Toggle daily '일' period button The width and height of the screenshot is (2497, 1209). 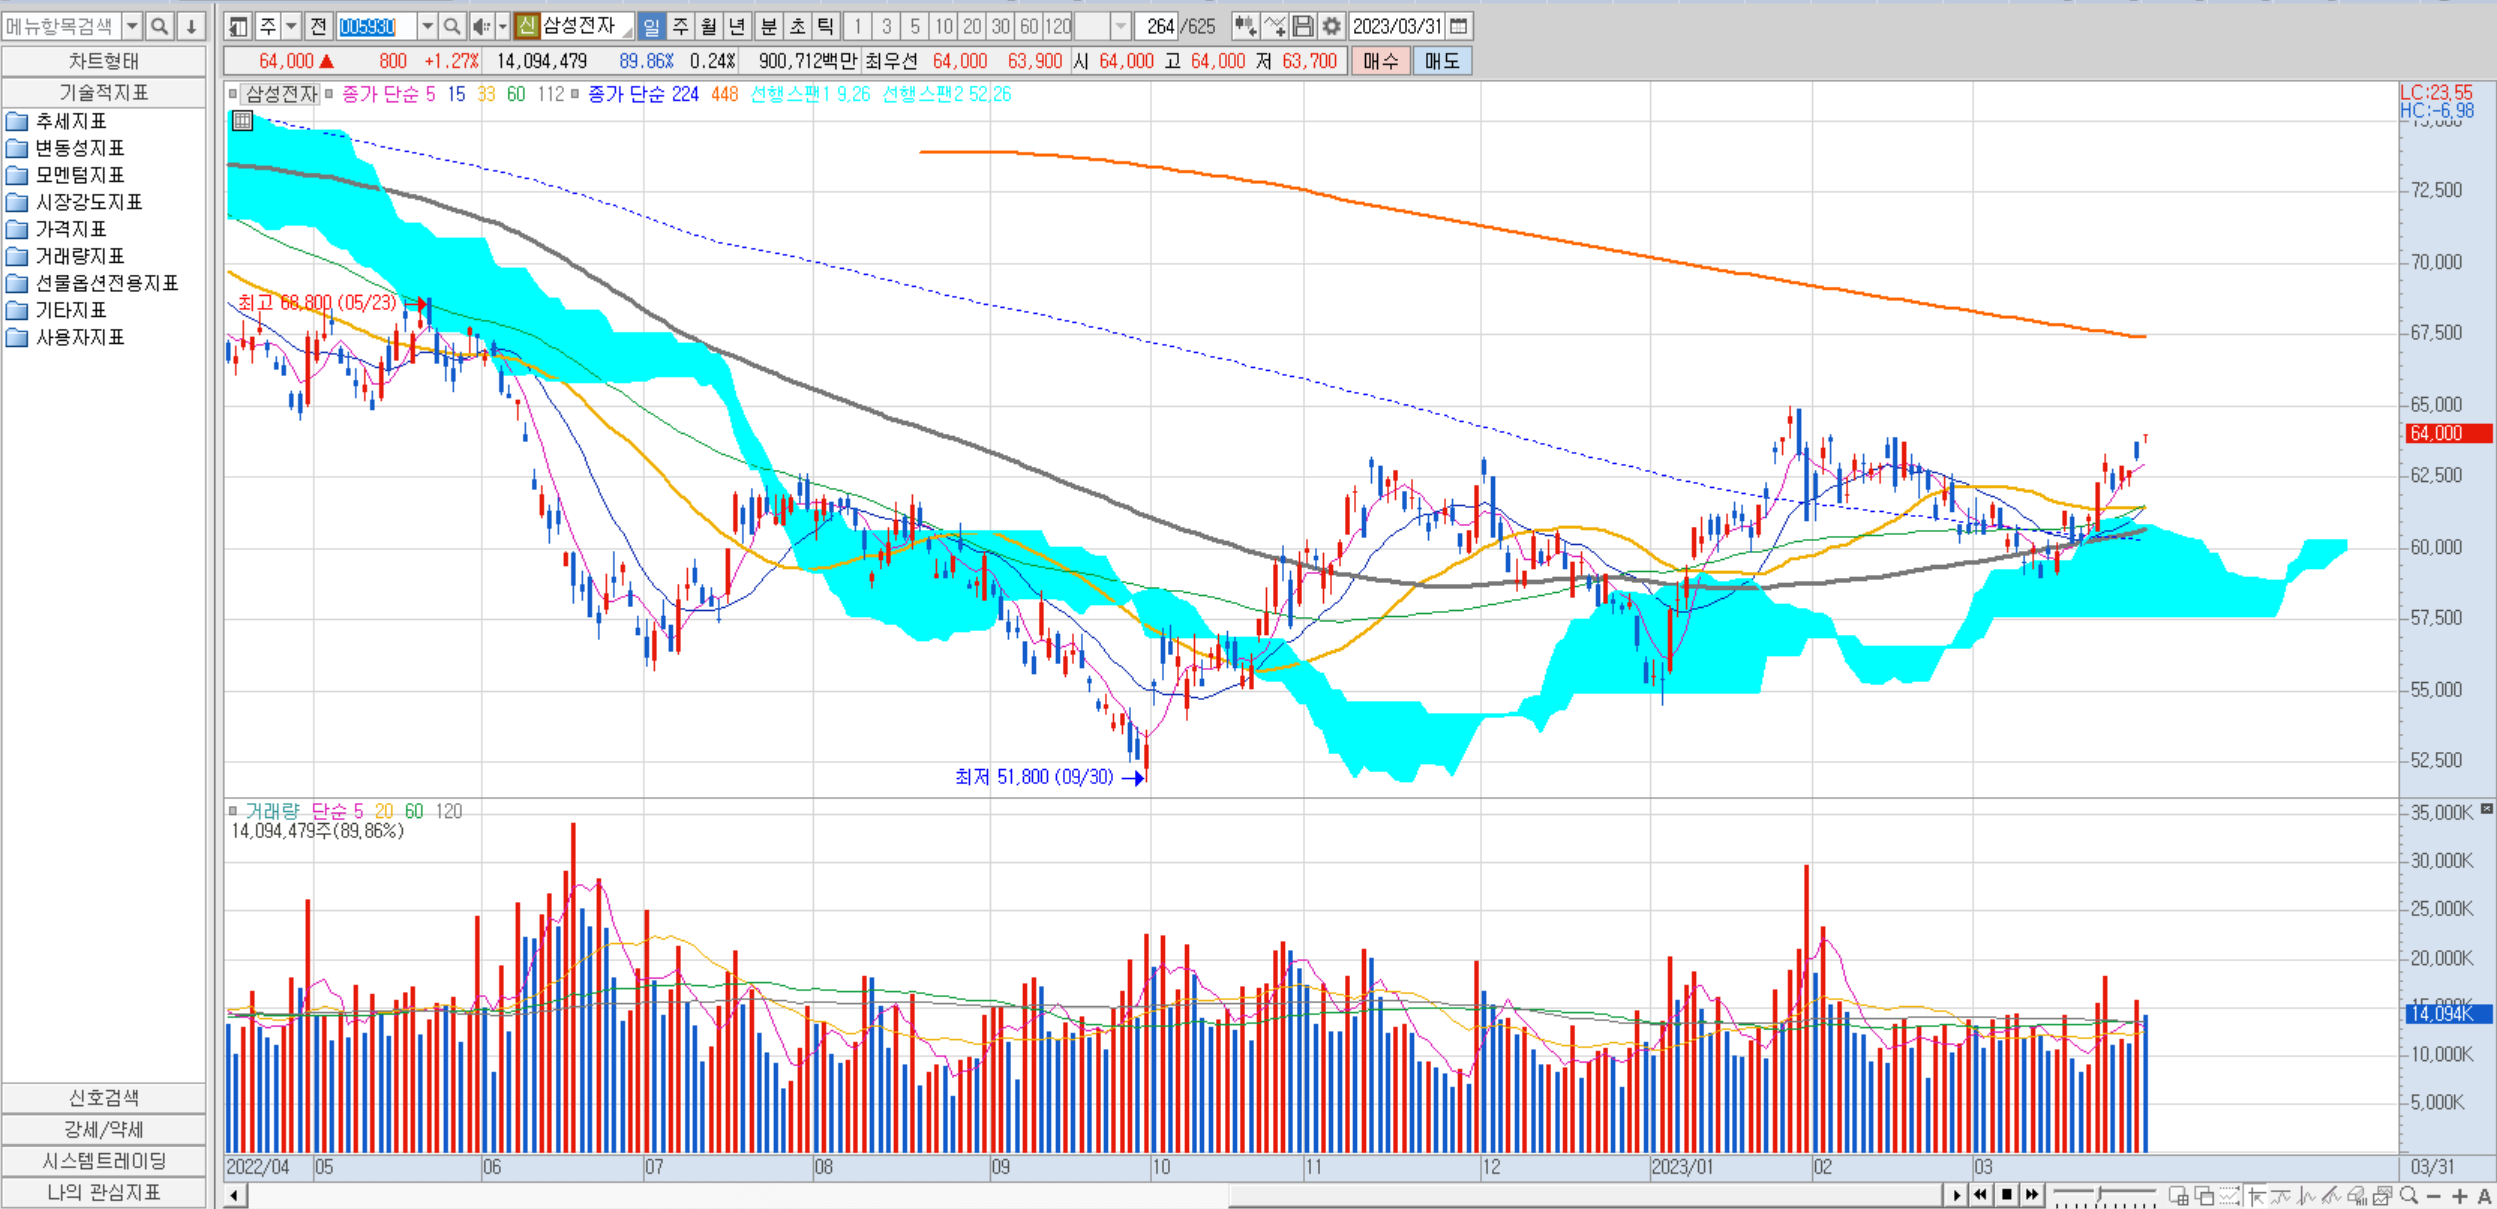651,26
